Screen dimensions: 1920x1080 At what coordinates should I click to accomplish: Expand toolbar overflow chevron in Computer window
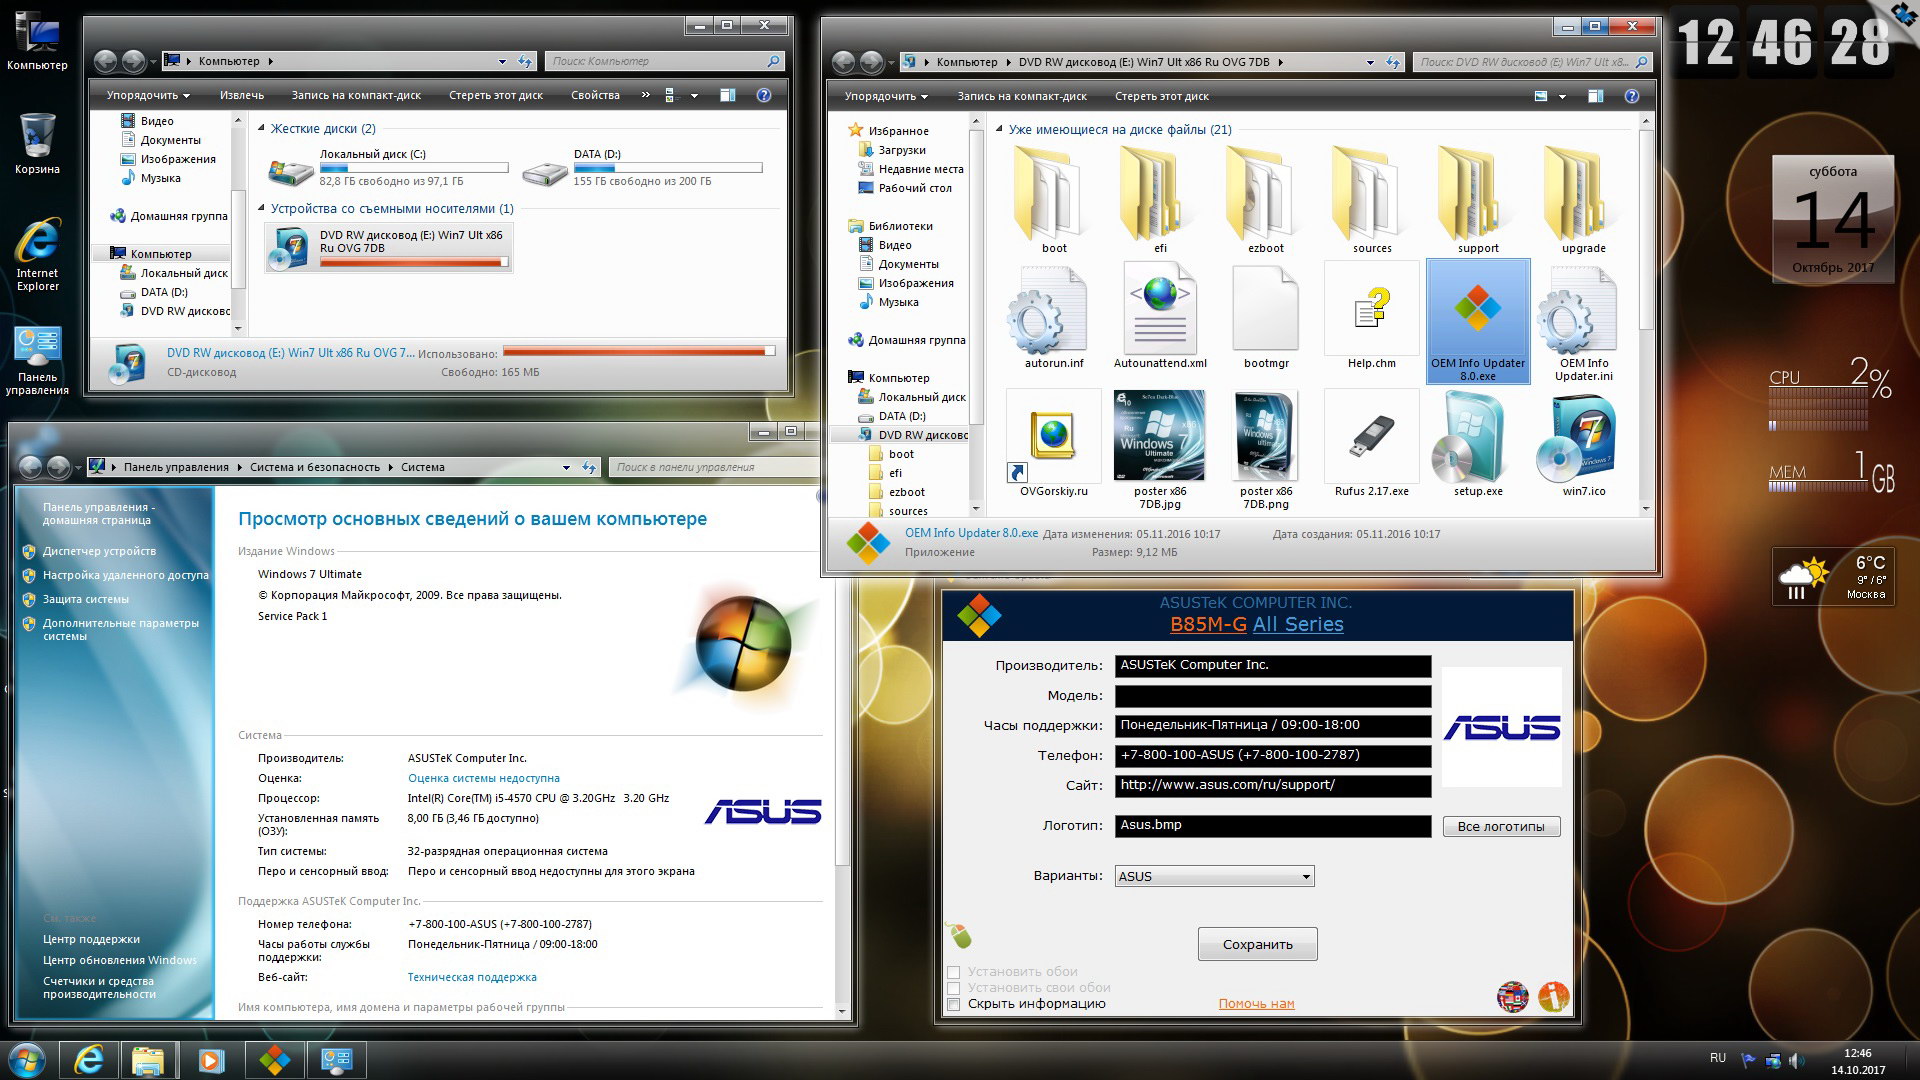(645, 95)
